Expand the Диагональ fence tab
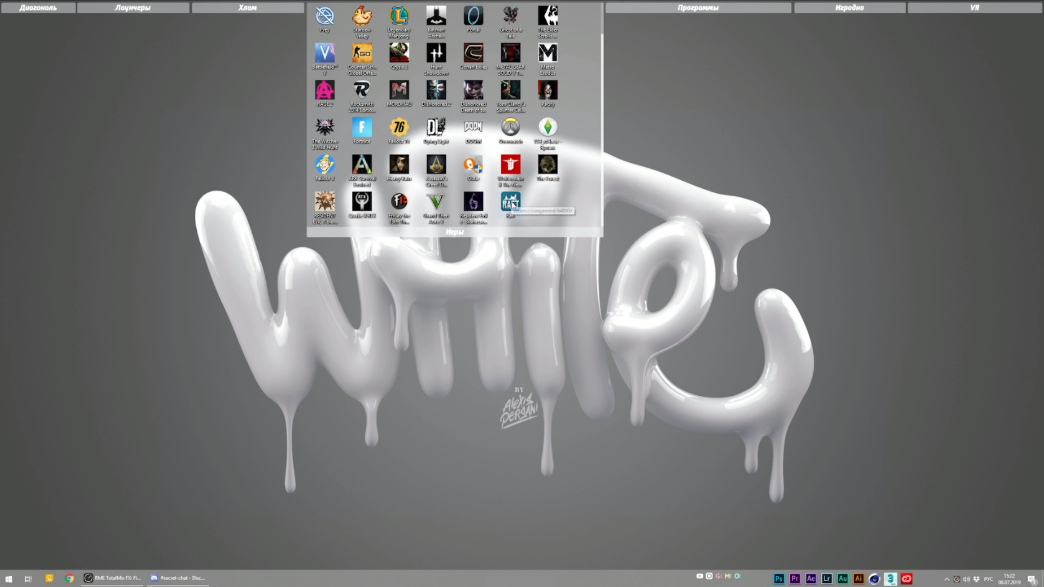Viewport: 1044px width, 587px height. [x=38, y=8]
